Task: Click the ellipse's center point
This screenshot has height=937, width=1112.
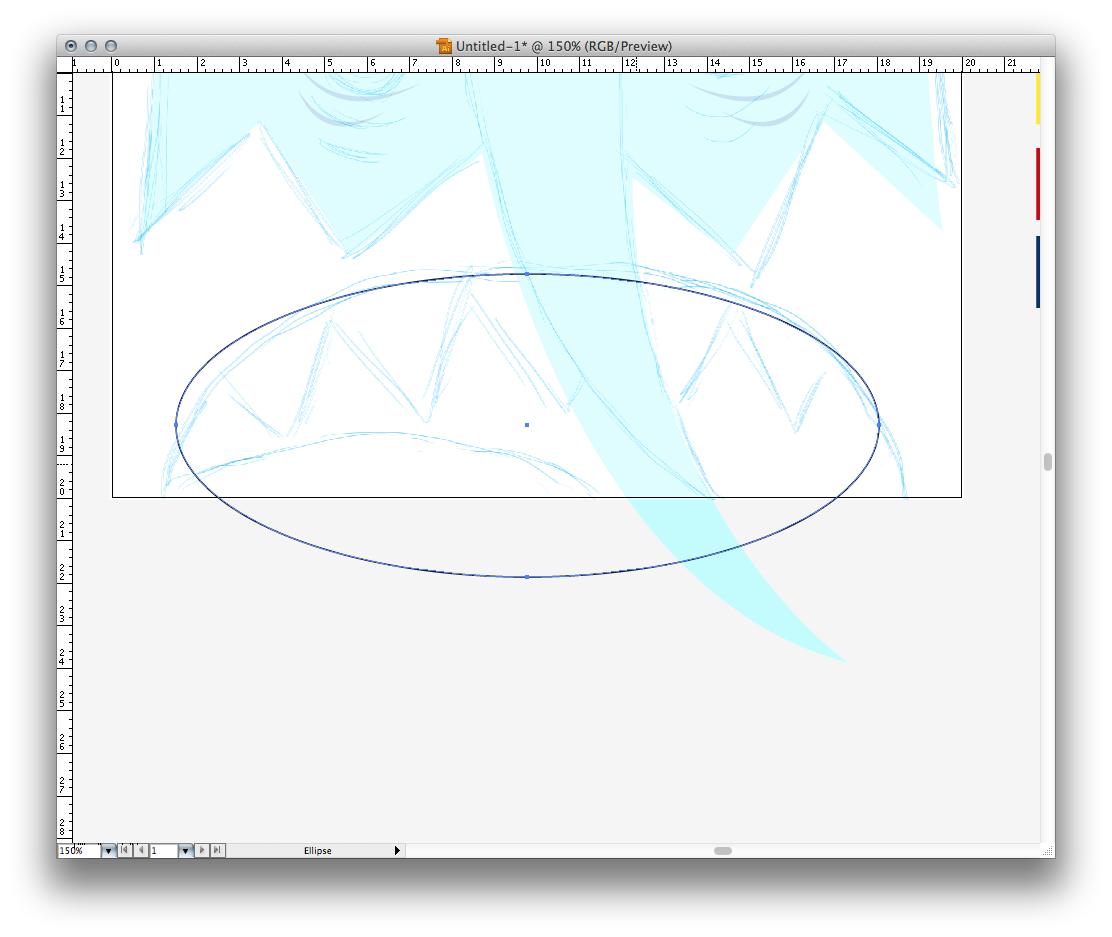Action: click(527, 425)
